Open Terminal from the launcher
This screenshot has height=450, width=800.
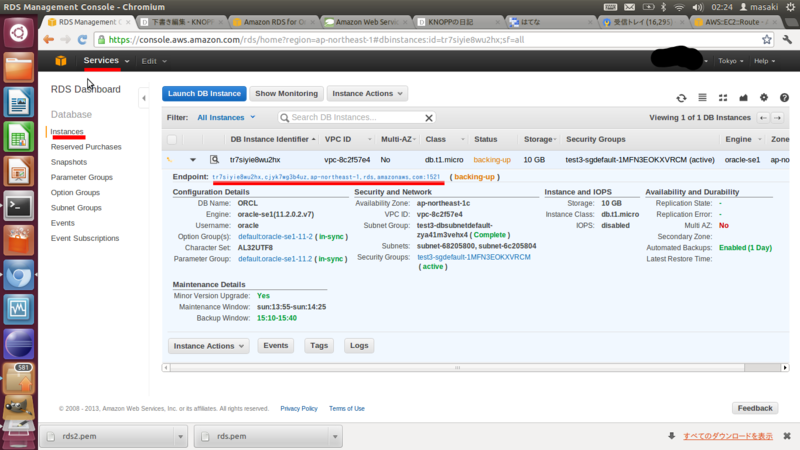[19, 207]
